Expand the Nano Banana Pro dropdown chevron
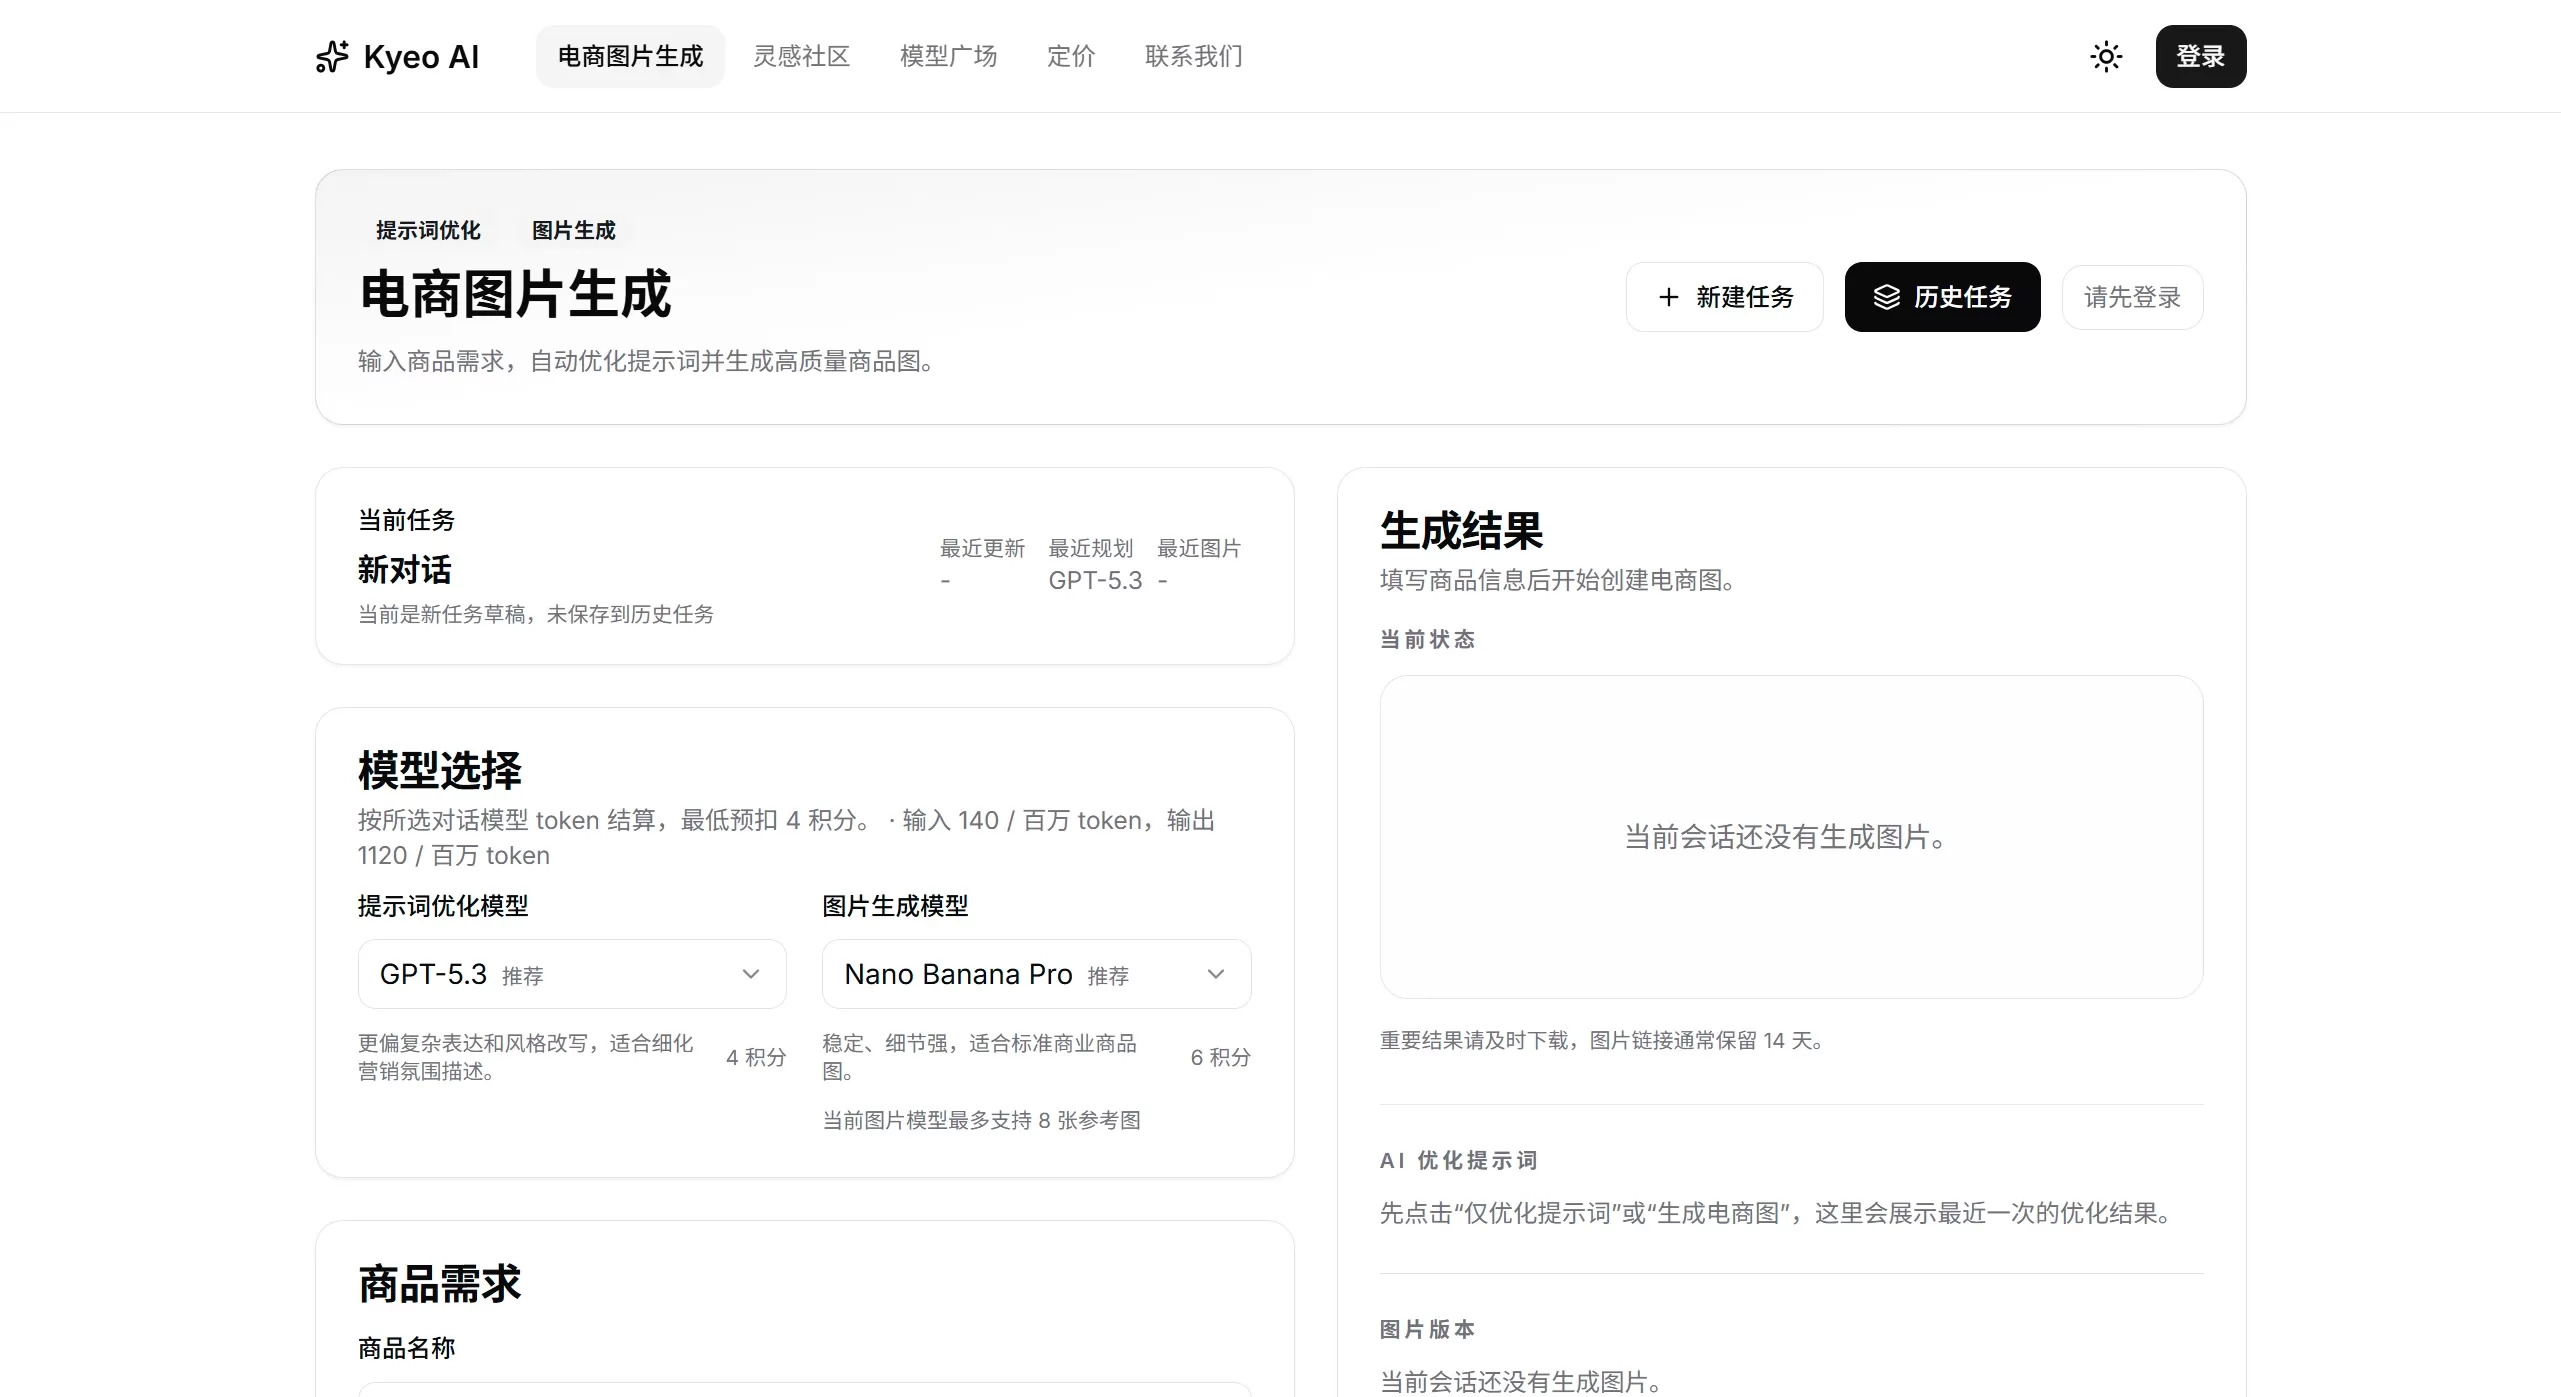Screen dimensions: 2561x1397 tap(1216, 974)
